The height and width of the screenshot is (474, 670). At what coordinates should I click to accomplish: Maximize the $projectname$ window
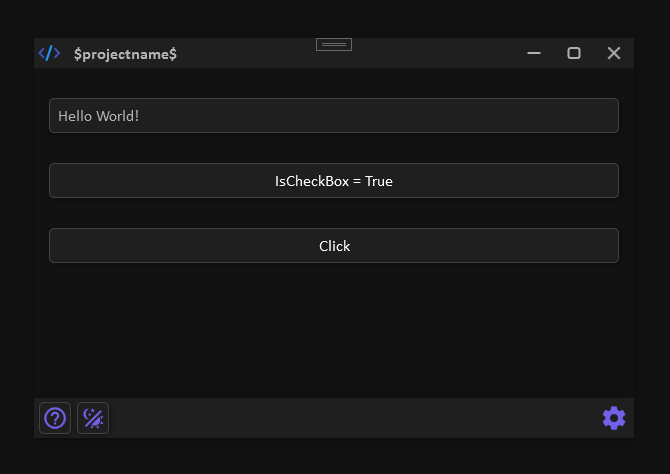574,53
